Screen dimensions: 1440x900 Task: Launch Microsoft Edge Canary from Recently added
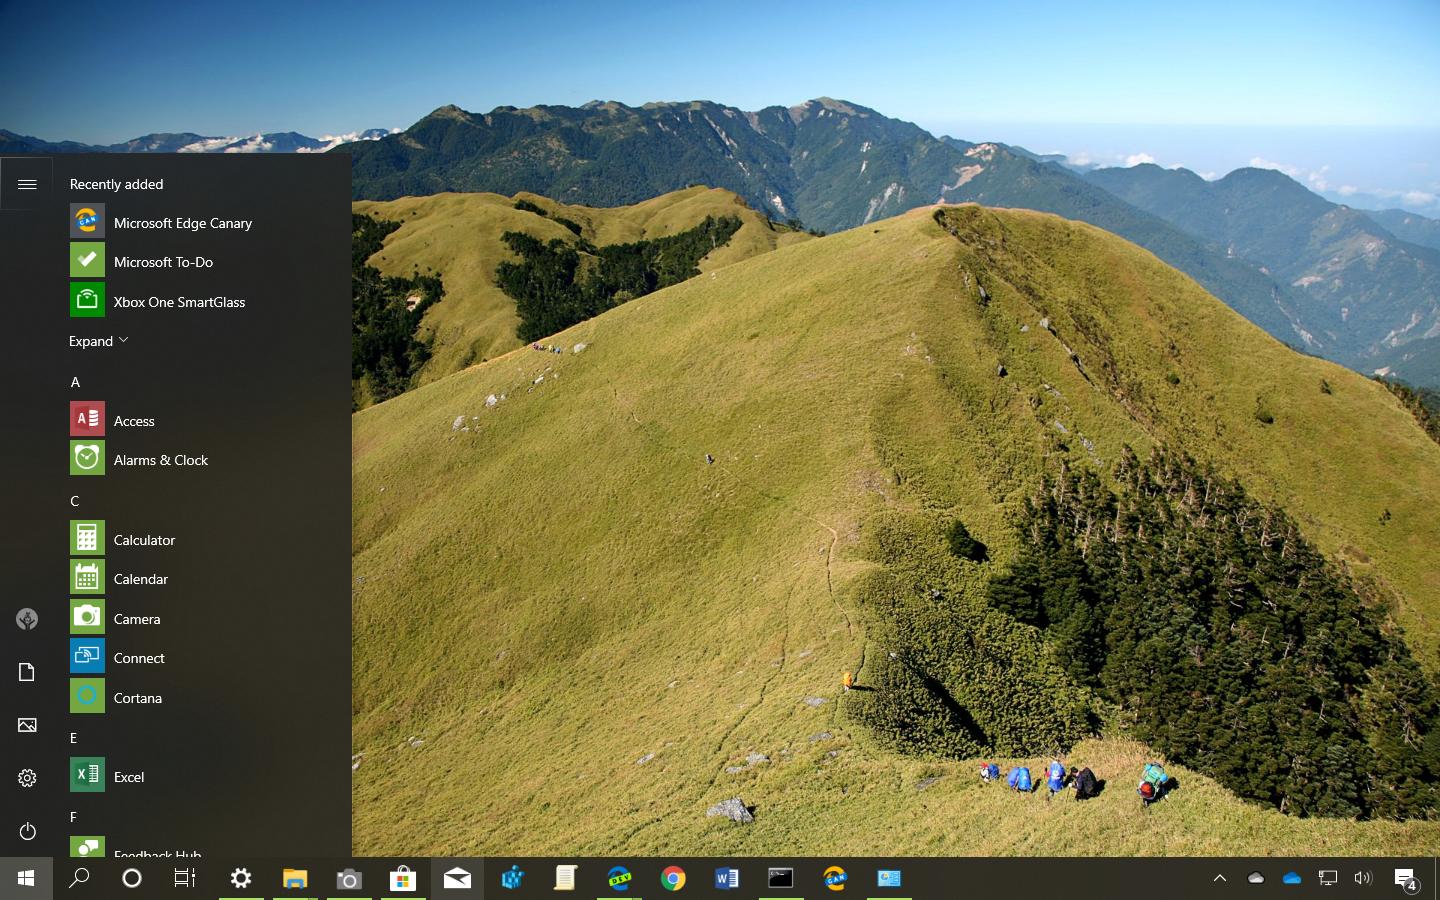point(182,222)
